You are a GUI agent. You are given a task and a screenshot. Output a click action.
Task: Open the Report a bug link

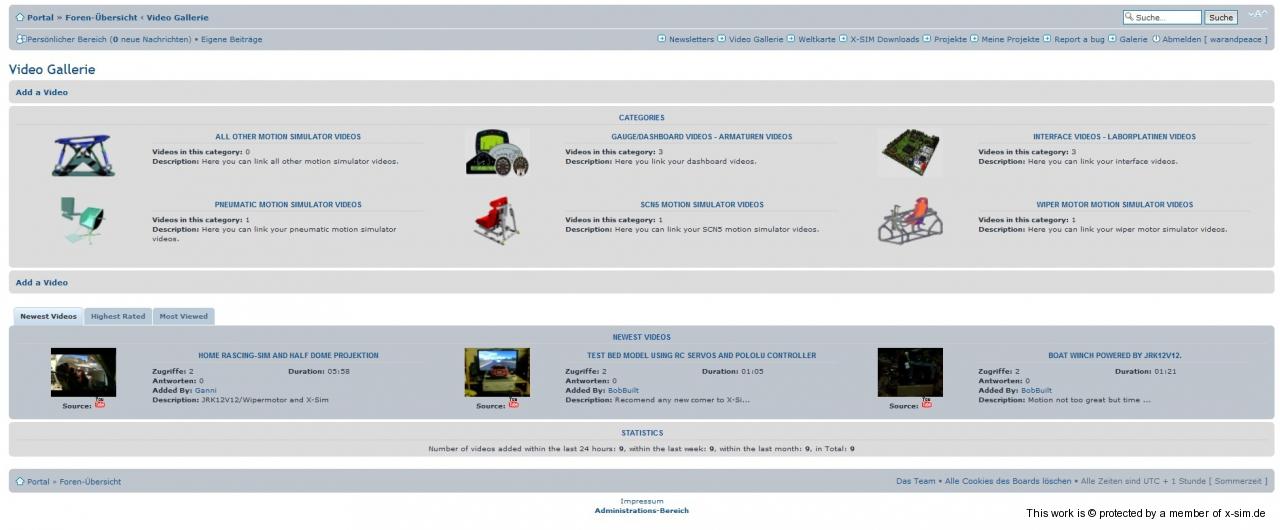(x=1079, y=40)
